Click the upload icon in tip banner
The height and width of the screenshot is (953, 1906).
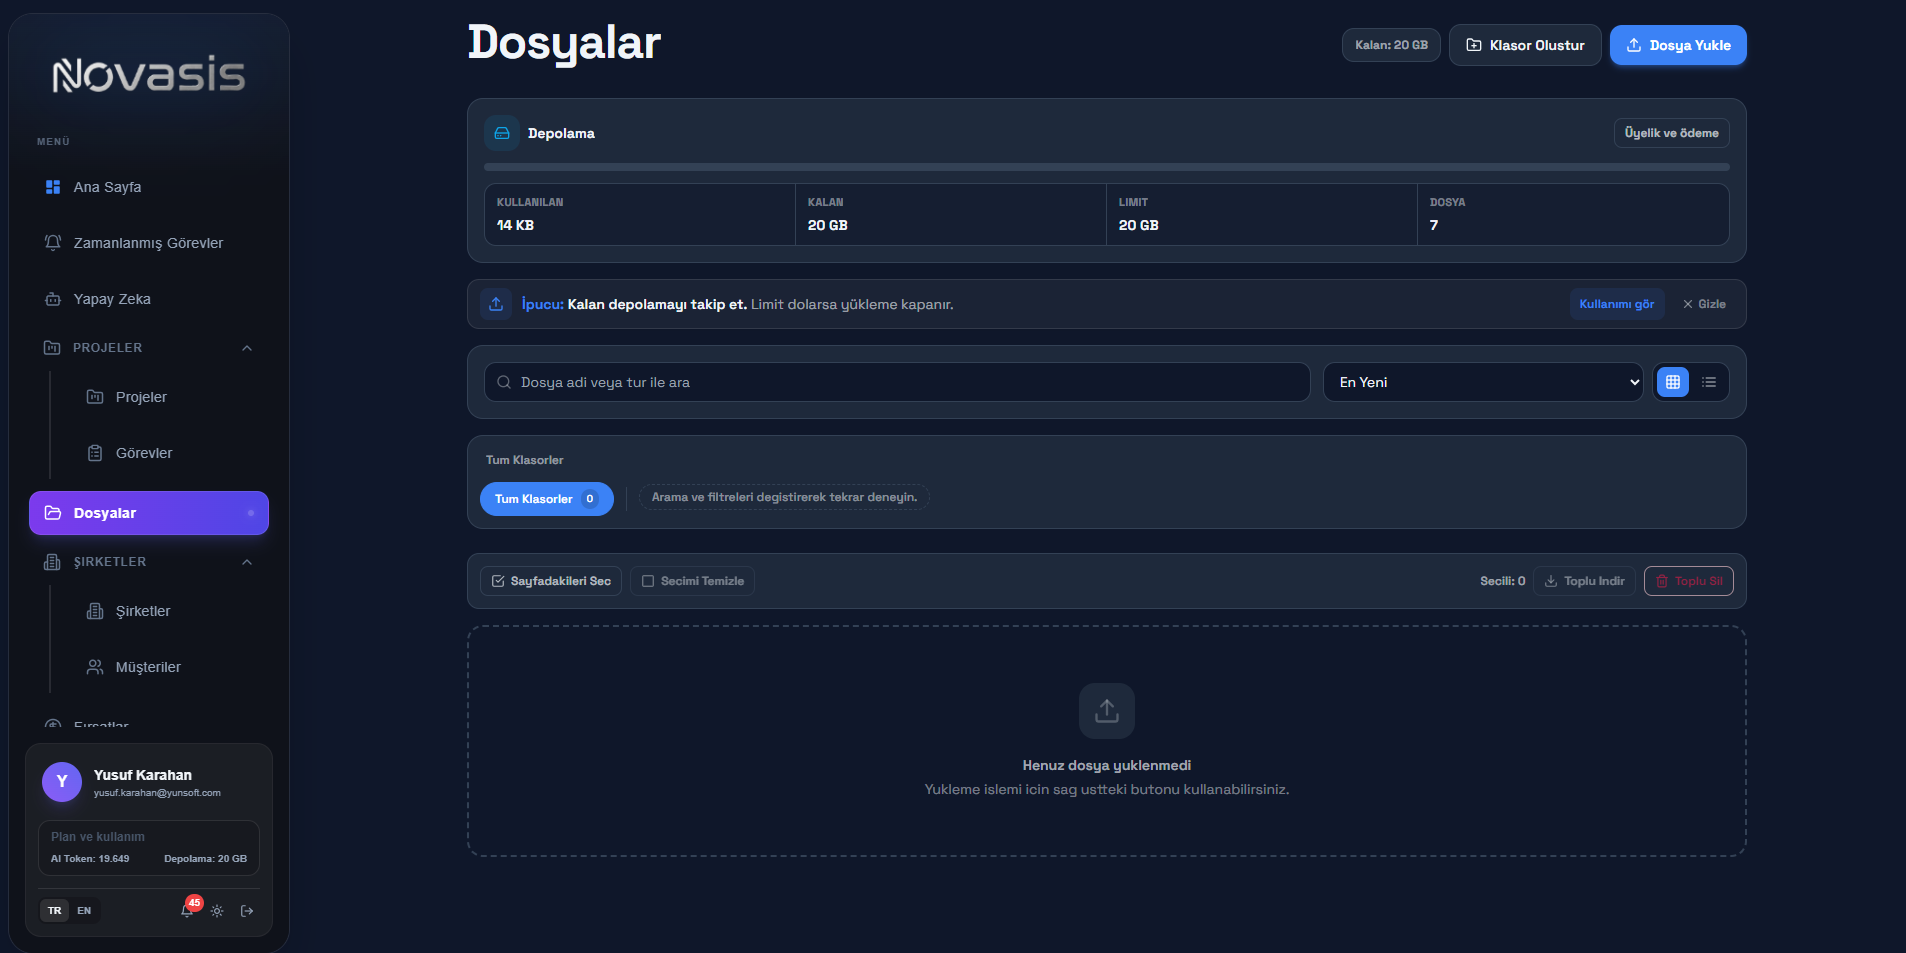pos(496,304)
